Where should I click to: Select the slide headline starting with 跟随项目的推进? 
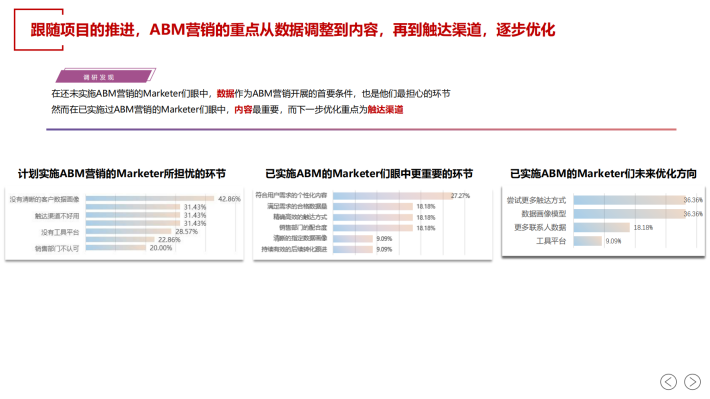click(293, 30)
